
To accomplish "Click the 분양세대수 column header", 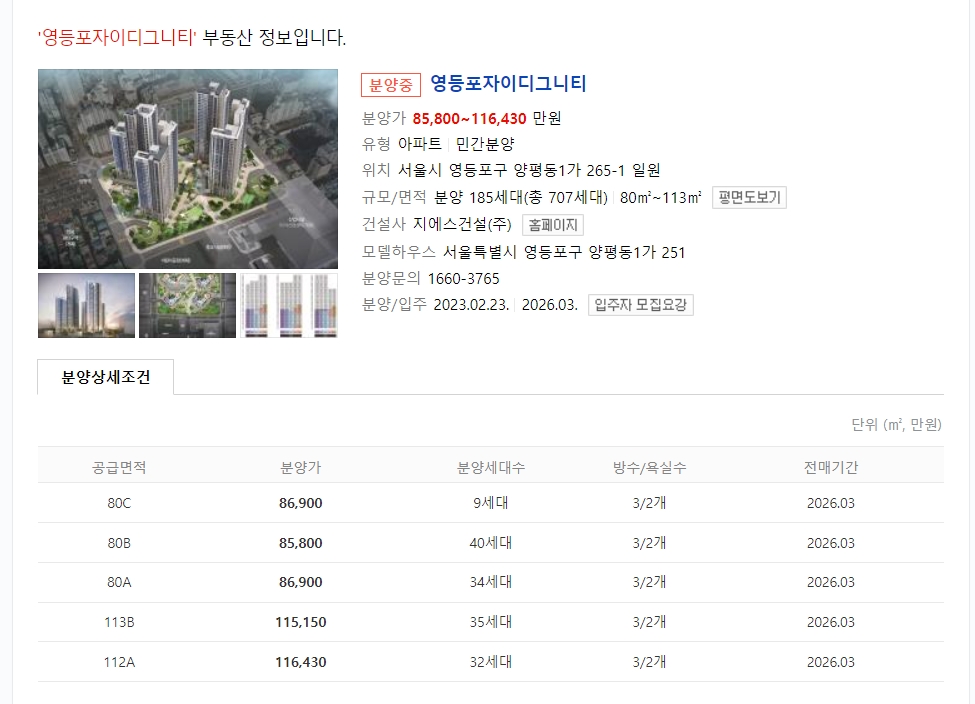I will click(x=491, y=467).
